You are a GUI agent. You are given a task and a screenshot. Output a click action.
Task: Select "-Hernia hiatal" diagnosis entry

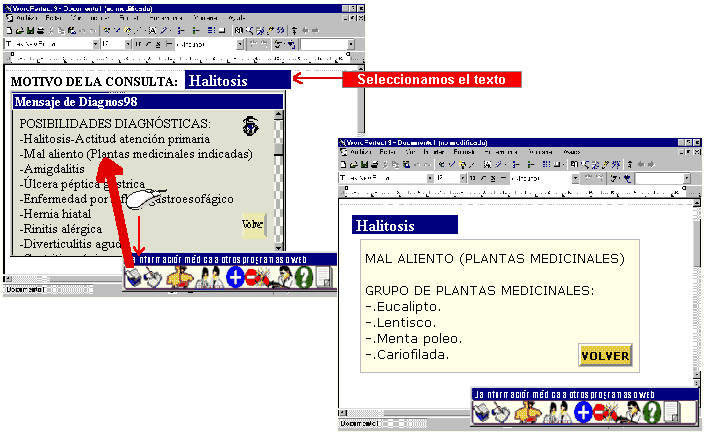[55, 214]
